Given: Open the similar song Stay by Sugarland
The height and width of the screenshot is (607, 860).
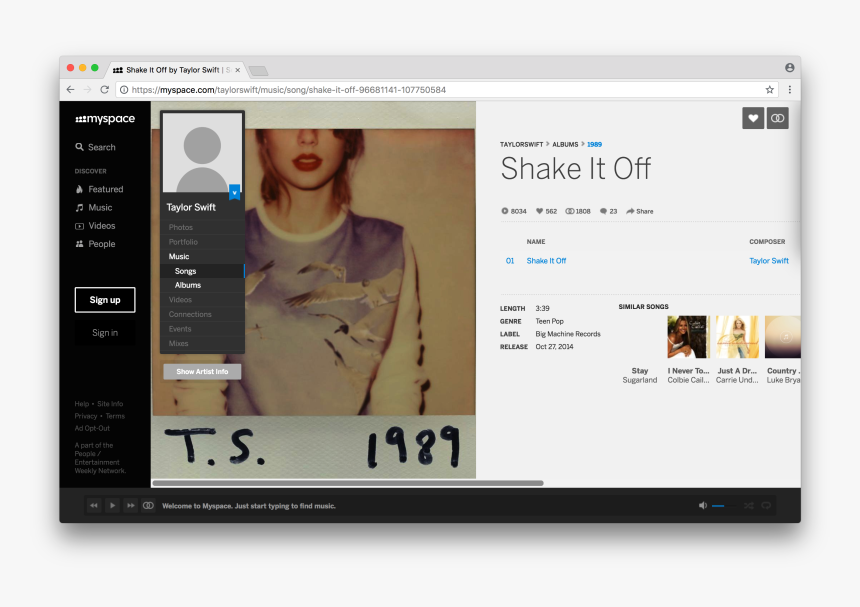Looking at the screenshot, I should tap(640, 375).
